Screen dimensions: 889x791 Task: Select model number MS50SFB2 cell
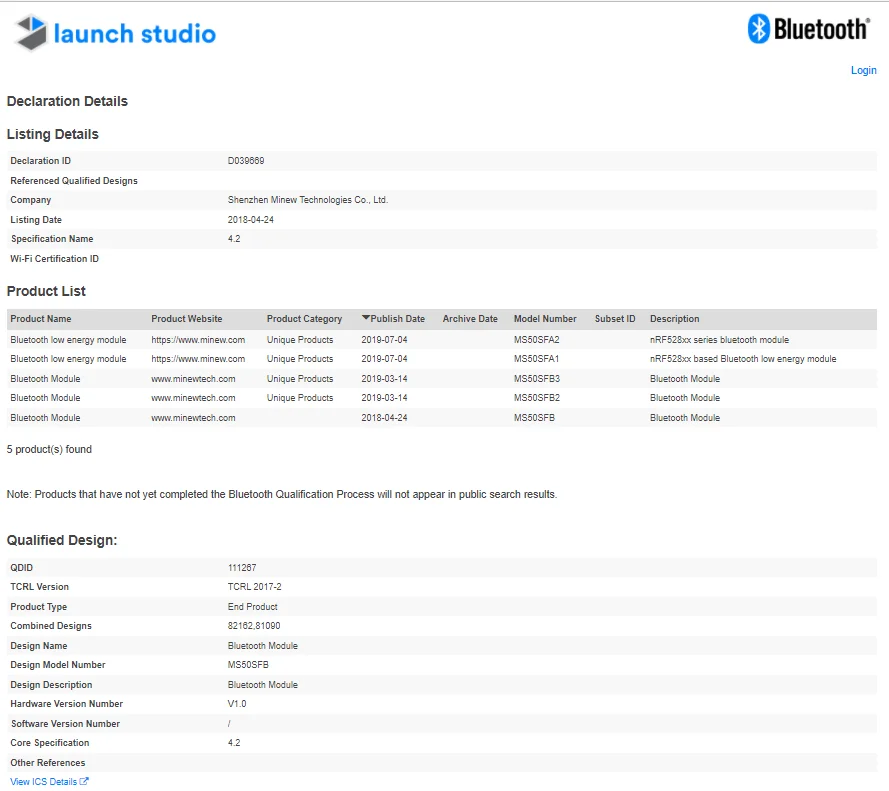tap(537, 398)
